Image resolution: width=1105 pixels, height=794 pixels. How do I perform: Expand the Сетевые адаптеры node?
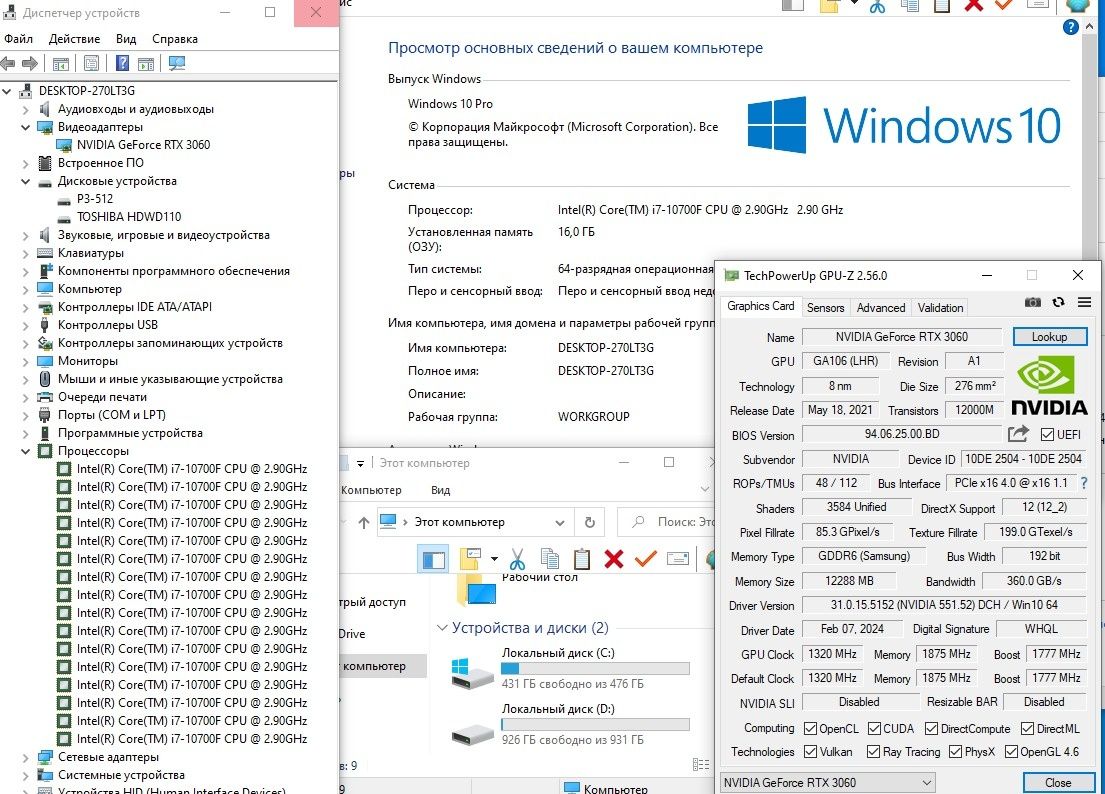coord(25,757)
